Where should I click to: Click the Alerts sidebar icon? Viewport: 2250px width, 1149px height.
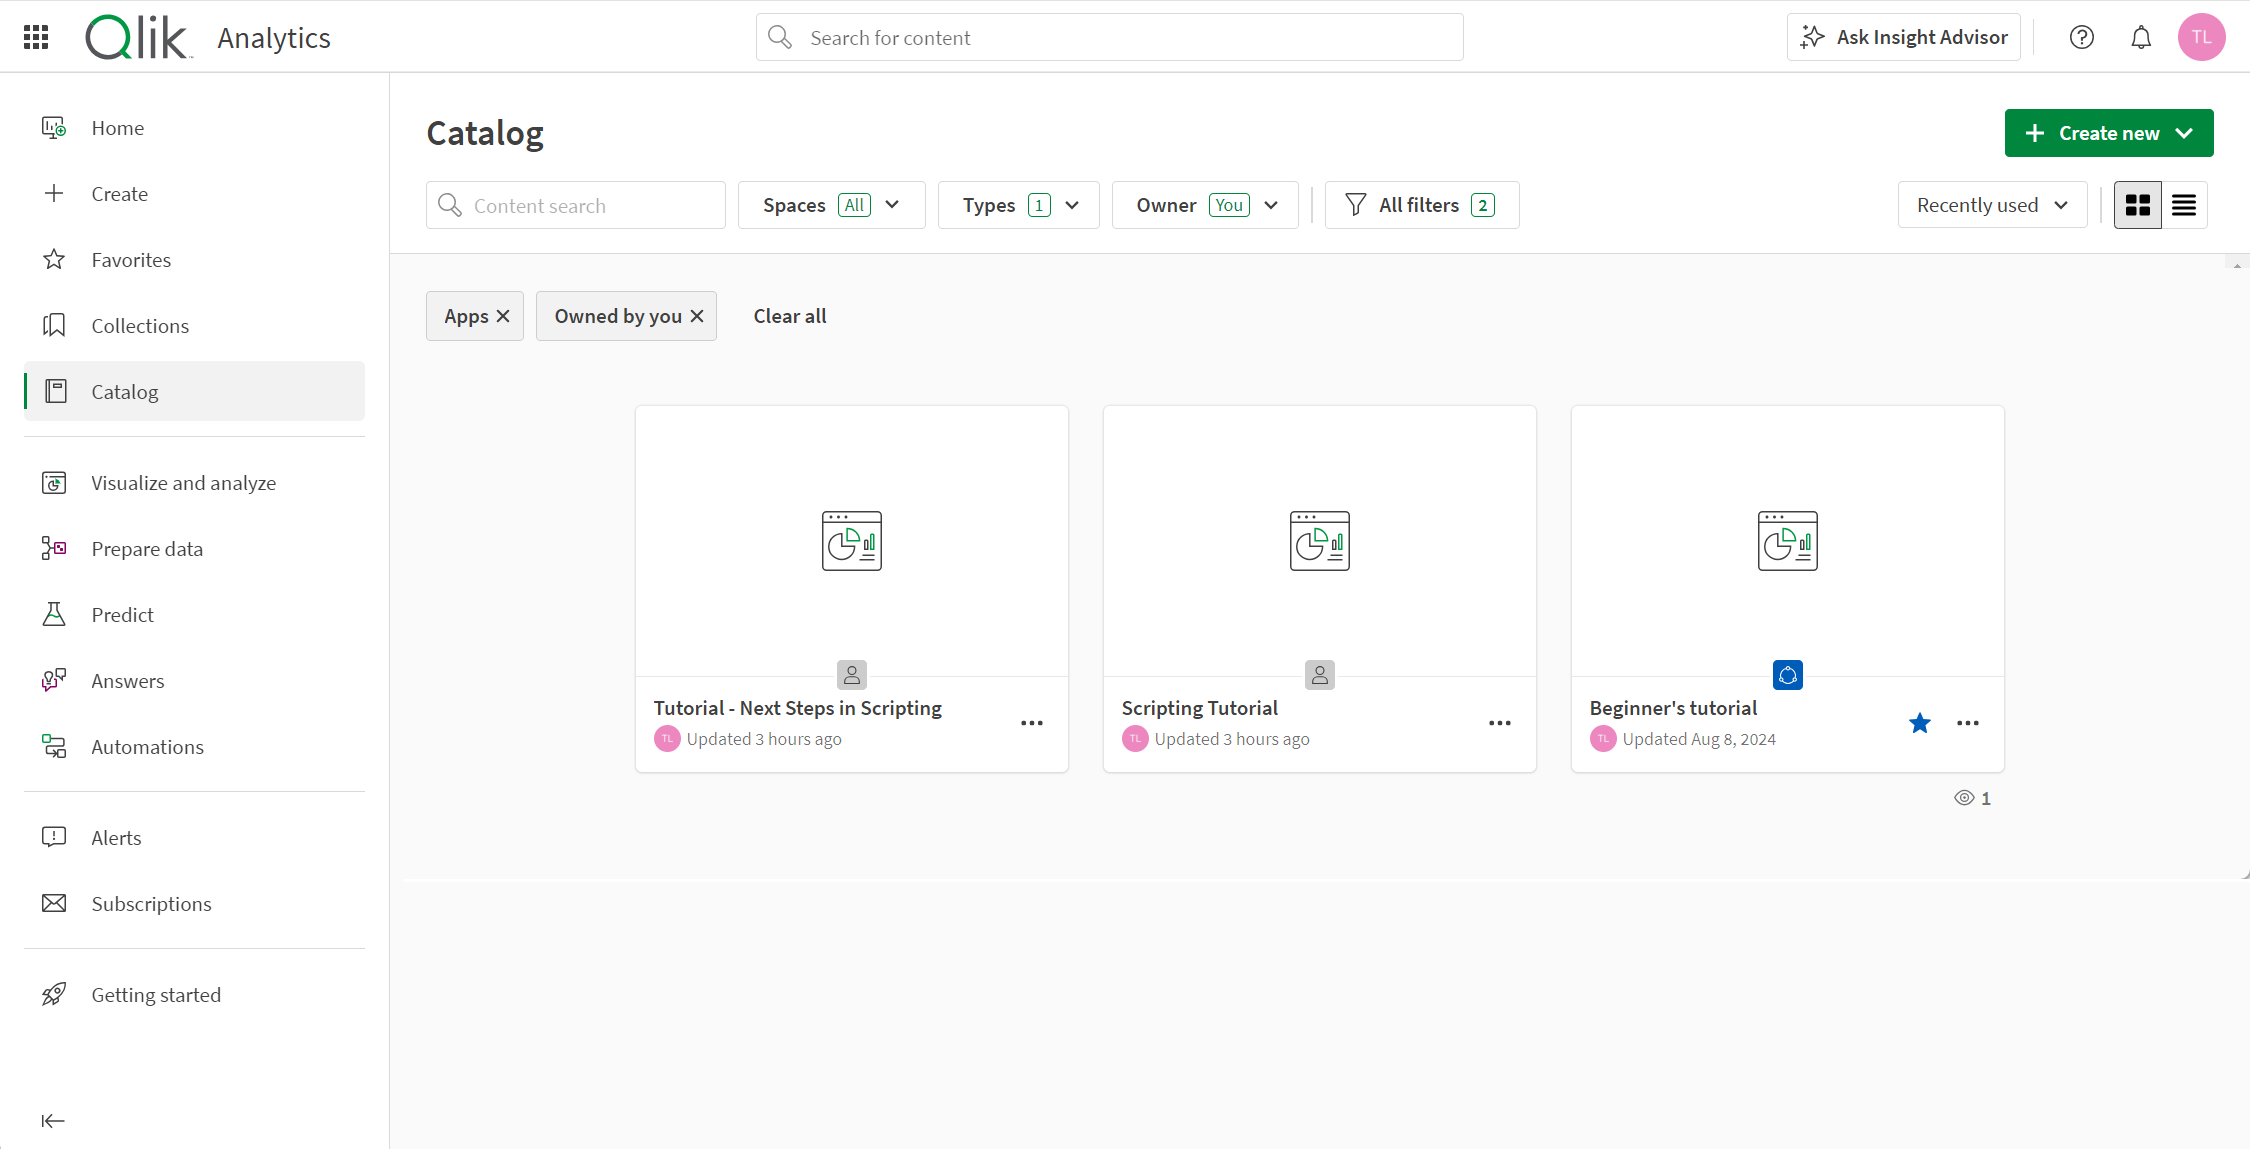[54, 837]
